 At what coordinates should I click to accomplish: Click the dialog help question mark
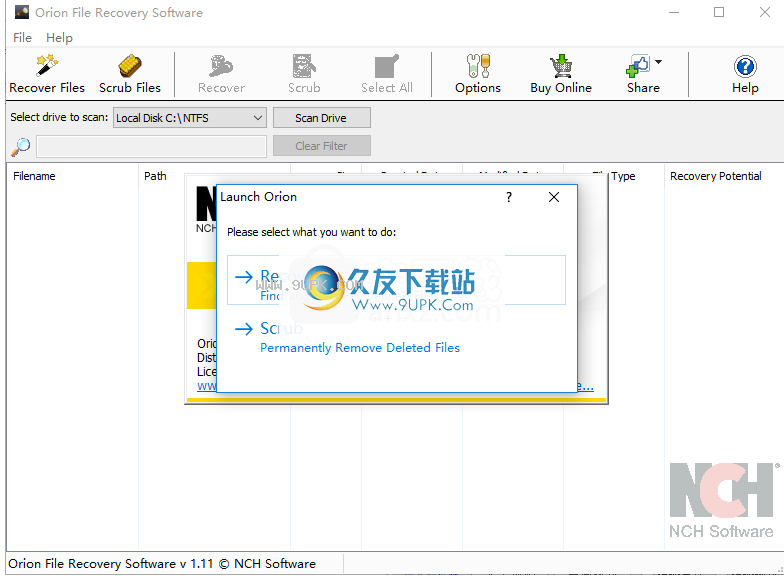[509, 197]
